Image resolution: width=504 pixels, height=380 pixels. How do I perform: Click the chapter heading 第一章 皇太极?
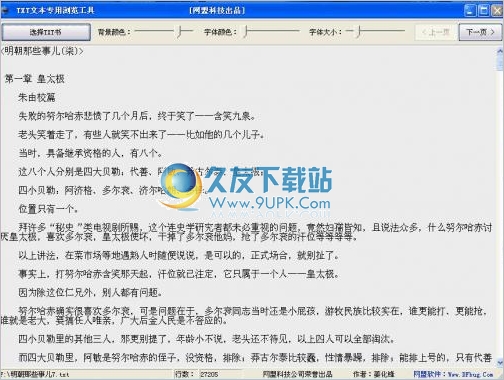[x=35, y=79]
